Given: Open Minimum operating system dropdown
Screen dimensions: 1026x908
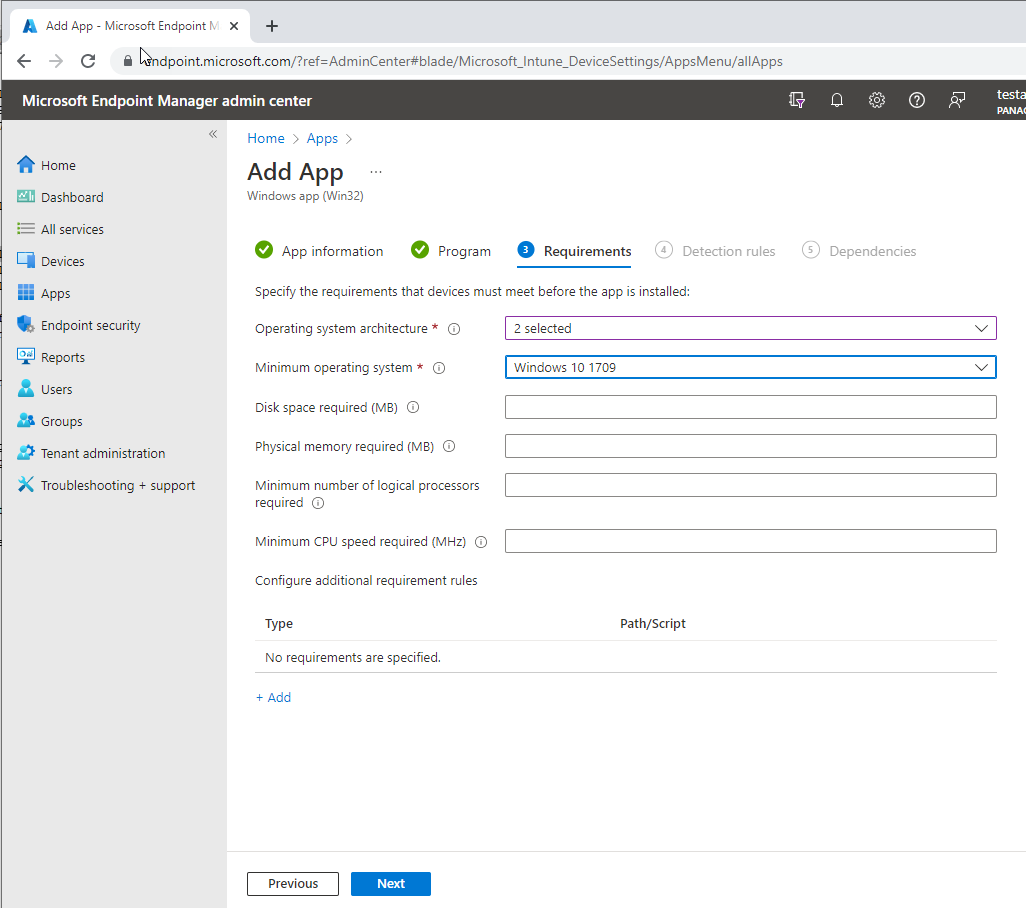Looking at the screenshot, I should coord(750,367).
